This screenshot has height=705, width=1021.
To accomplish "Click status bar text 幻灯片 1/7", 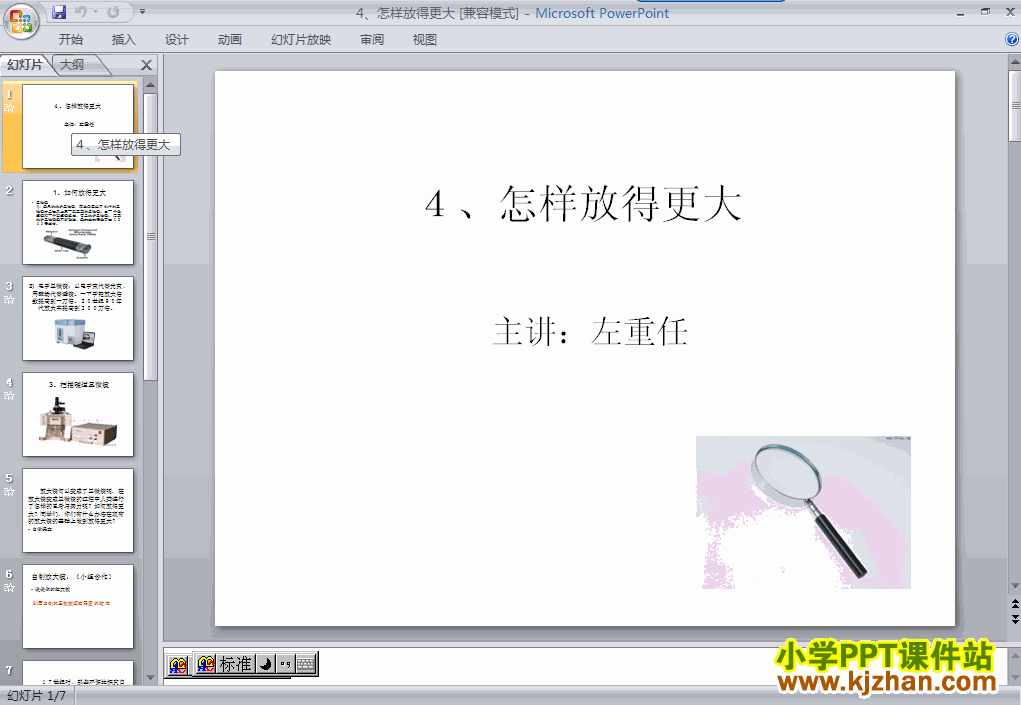I will click(x=36, y=696).
